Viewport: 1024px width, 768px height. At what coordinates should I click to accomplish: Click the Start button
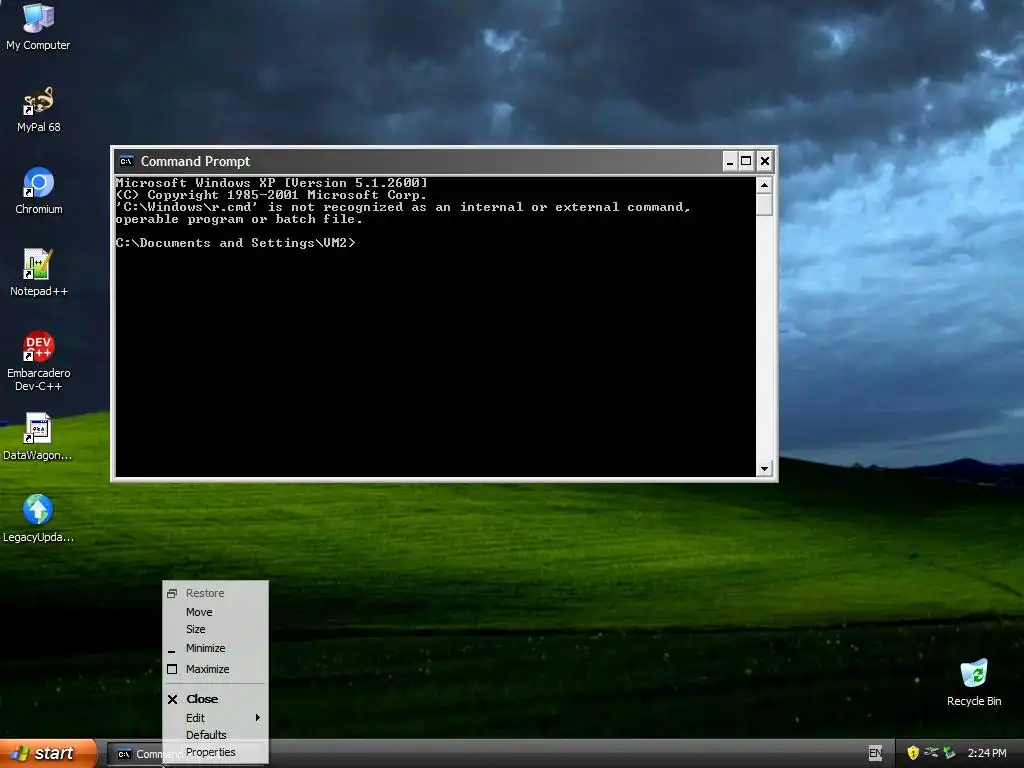pyautogui.click(x=48, y=753)
